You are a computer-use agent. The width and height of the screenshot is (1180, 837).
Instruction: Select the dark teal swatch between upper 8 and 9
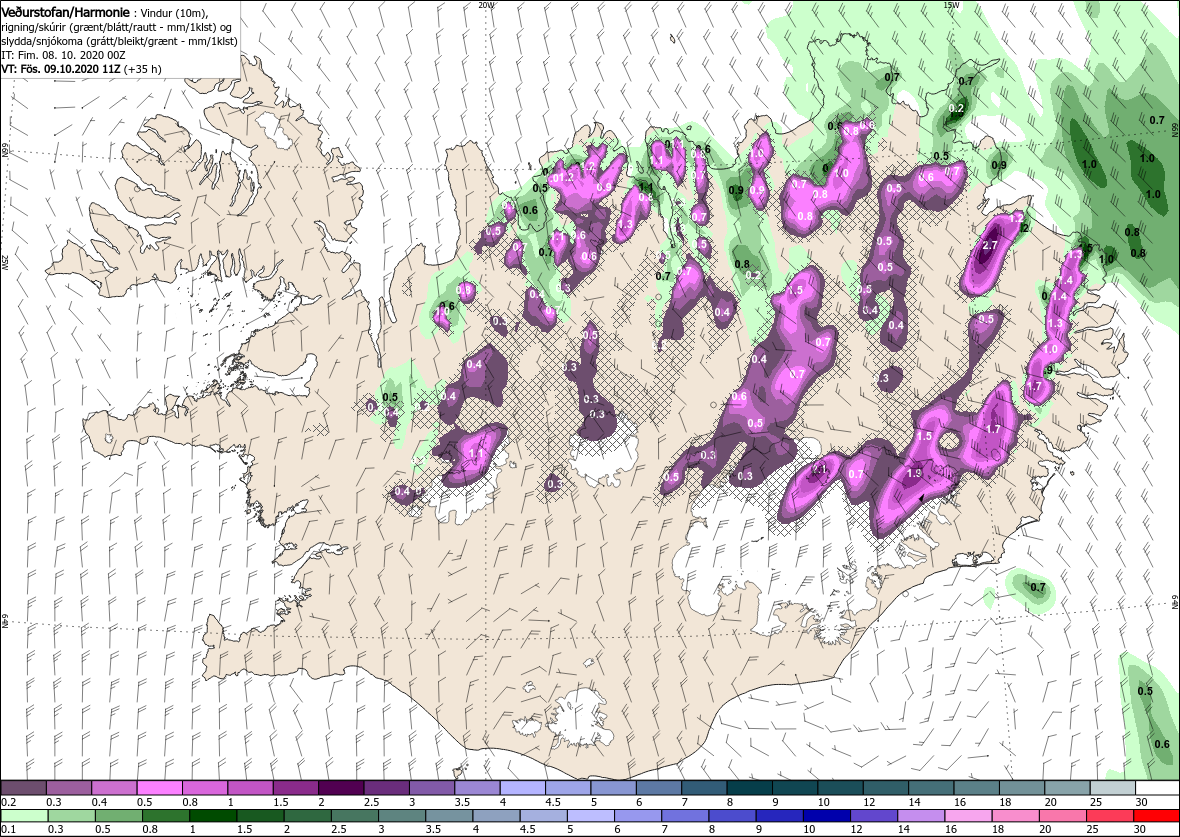point(750,787)
